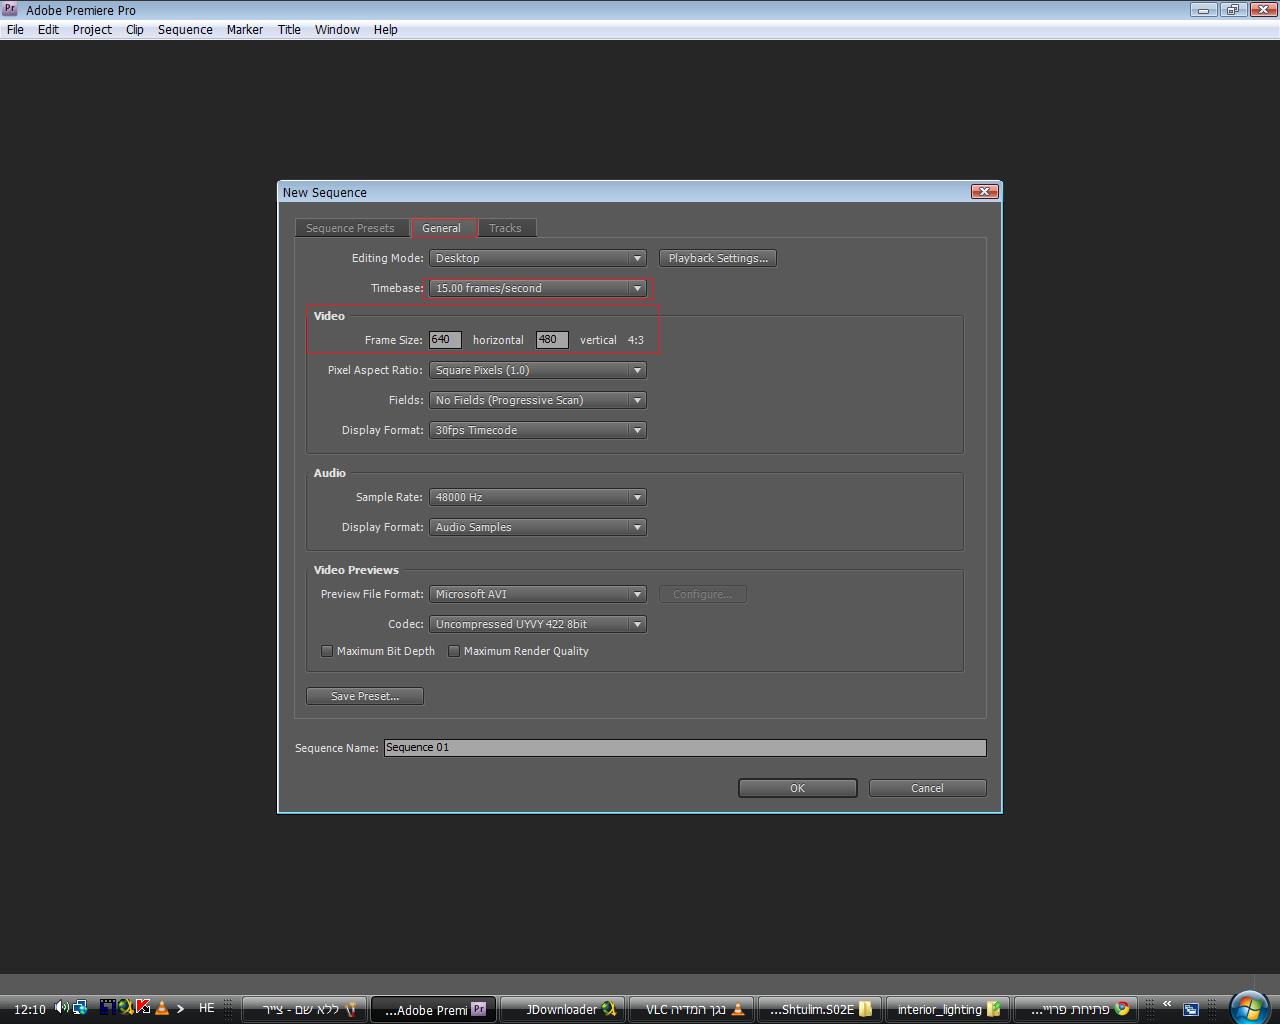This screenshot has height=1024, width=1280.
Task: Cancel the New Sequence dialog
Action: point(927,788)
